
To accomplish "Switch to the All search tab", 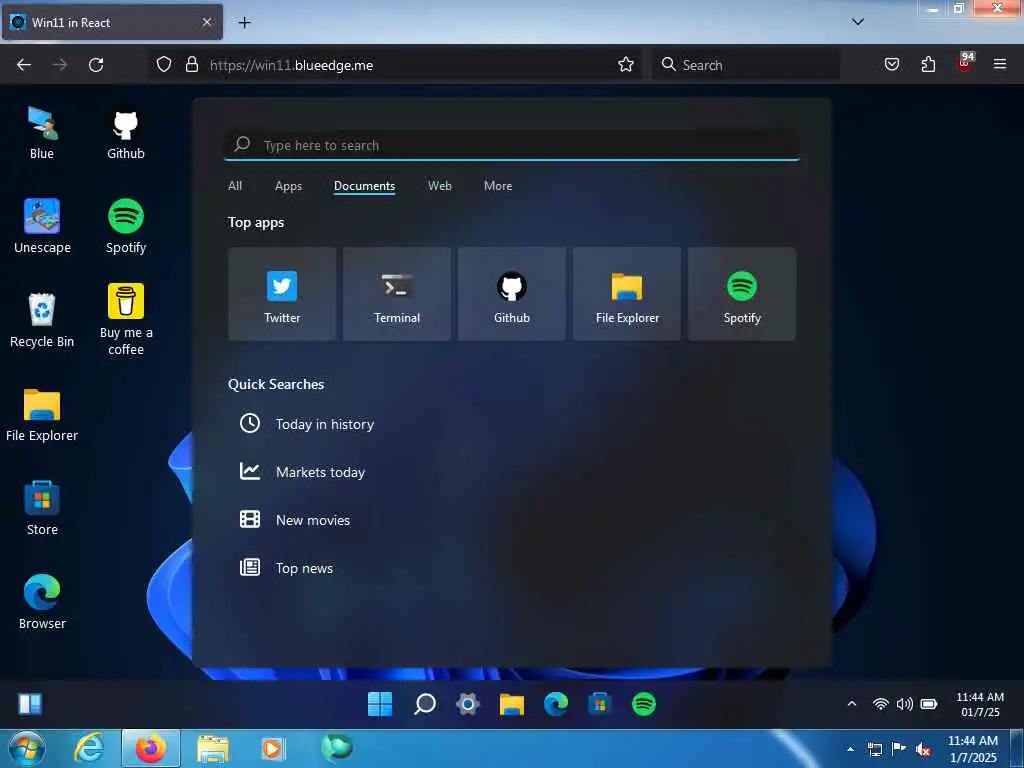I will tap(235, 186).
